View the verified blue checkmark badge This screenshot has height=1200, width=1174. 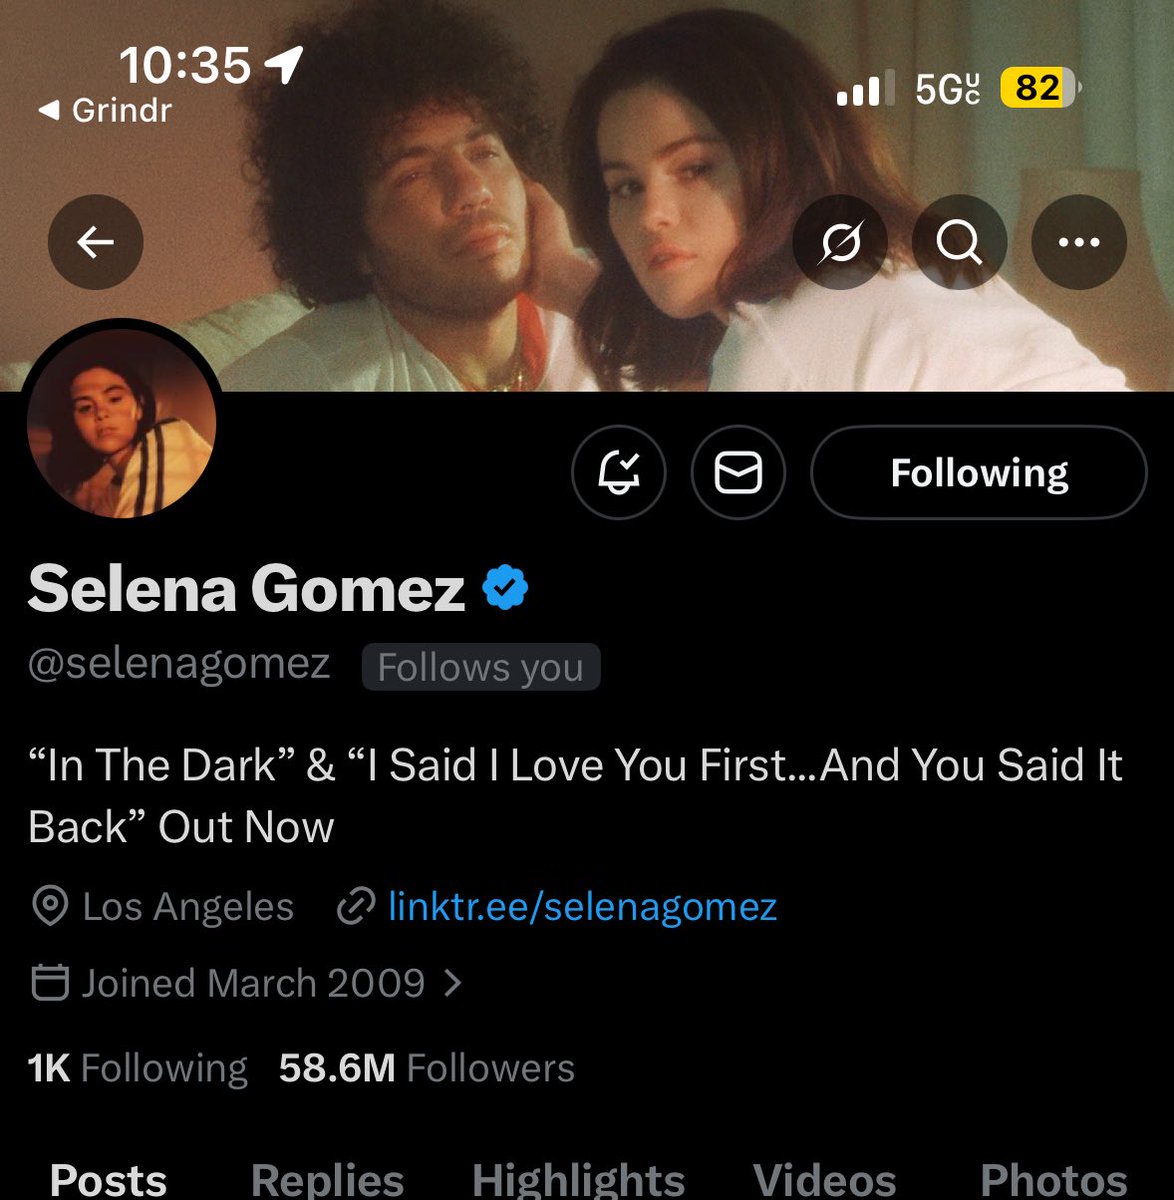(x=505, y=588)
